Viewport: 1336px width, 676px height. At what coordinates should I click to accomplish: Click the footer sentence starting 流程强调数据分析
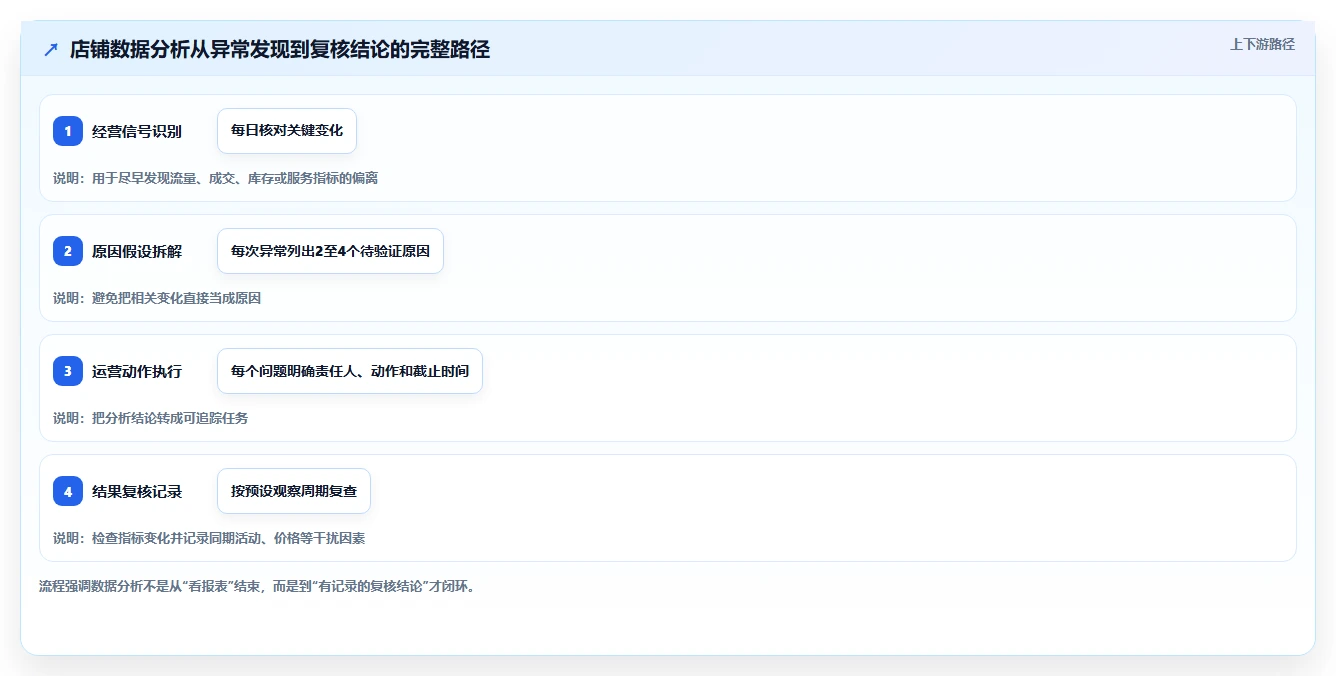click(x=258, y=586)
